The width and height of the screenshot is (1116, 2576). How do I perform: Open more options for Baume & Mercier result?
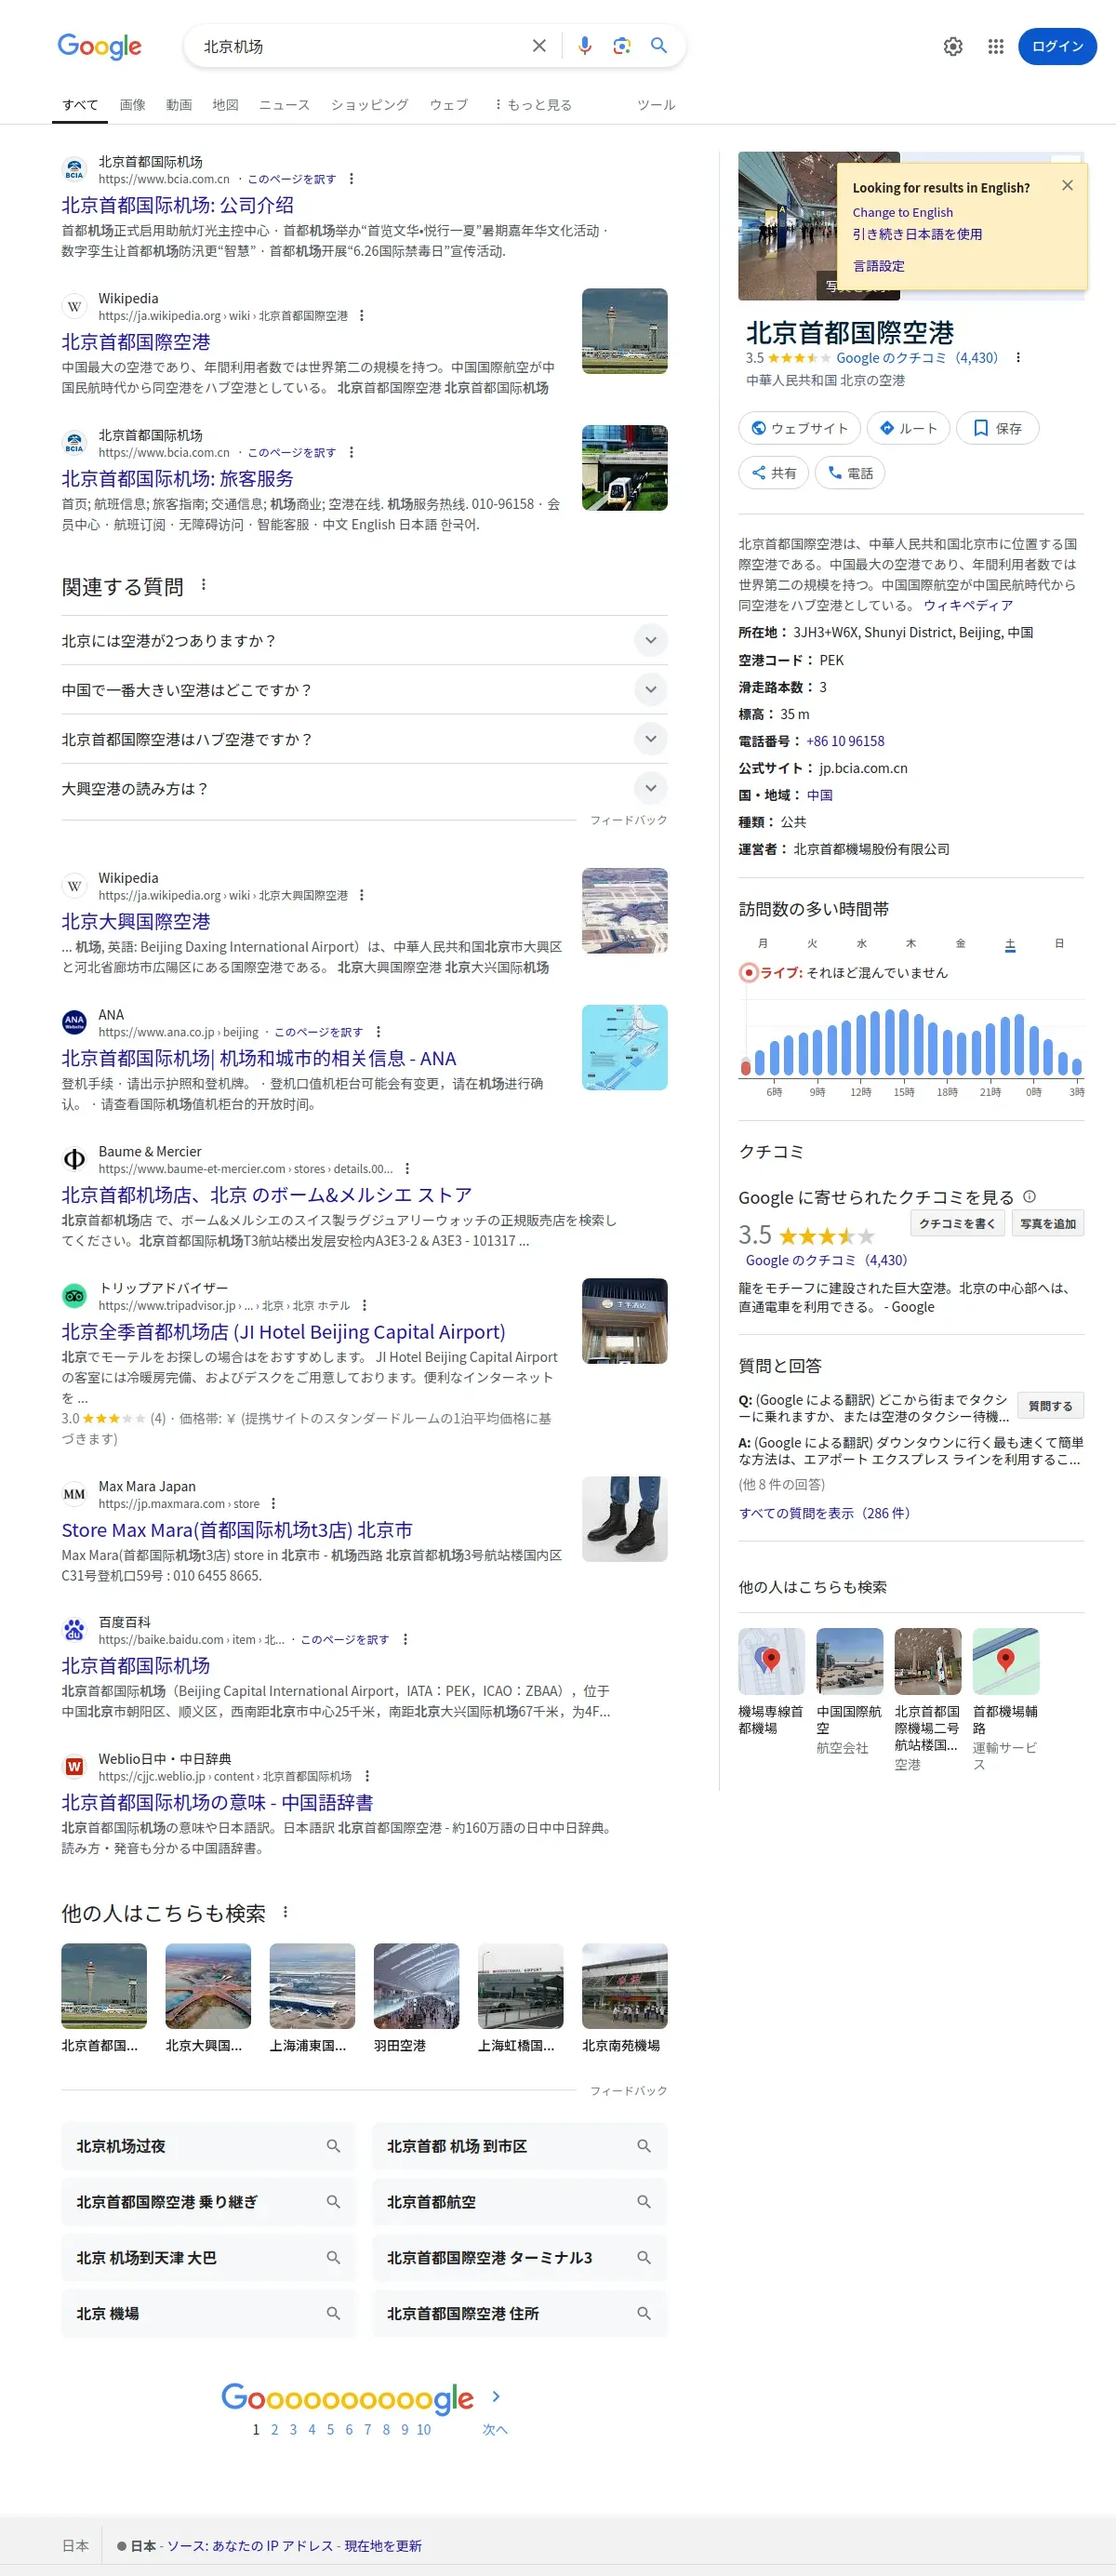click(x=407, y=1169)
